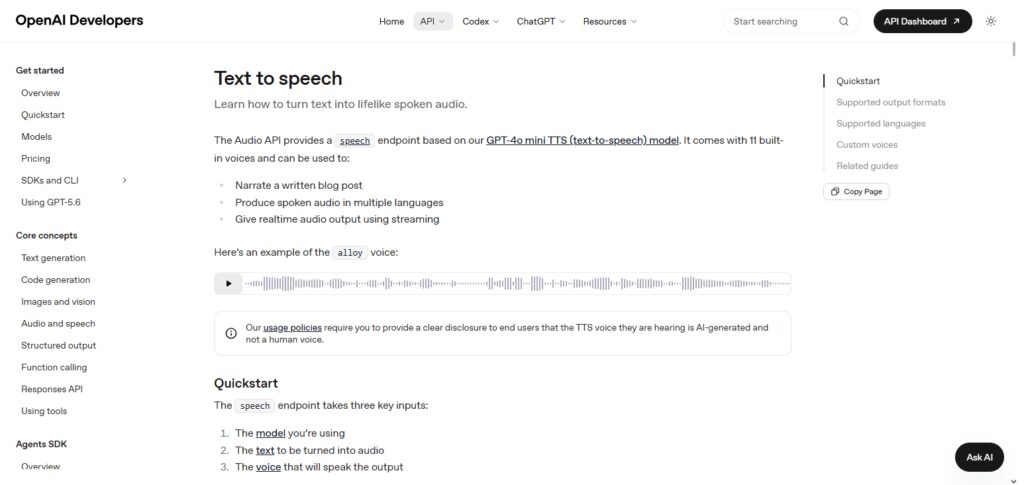This screenshot has width=1024, height=485.
Task: Click the OpenAI Developers logo
Action: (79, 20)
